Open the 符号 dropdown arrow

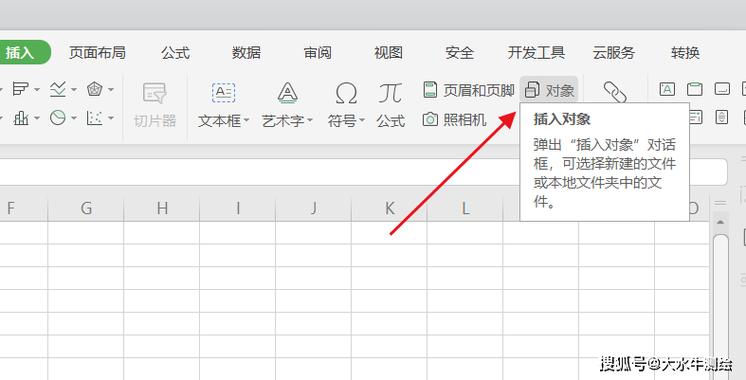[362, 120]
